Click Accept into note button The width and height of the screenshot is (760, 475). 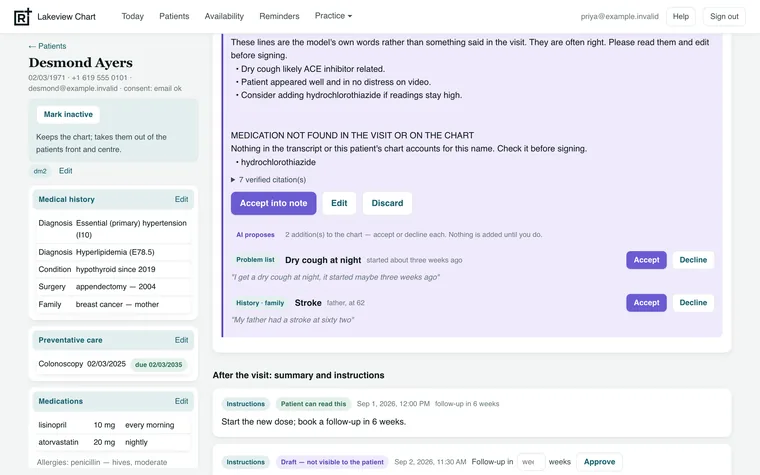[273, 203]
